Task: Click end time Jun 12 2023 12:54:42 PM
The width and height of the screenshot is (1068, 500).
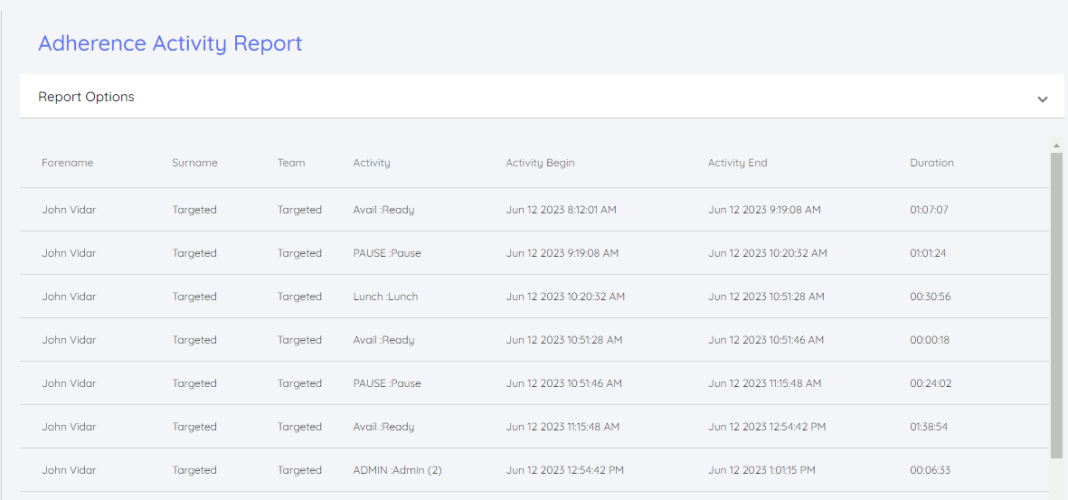Action: [768, 427]
